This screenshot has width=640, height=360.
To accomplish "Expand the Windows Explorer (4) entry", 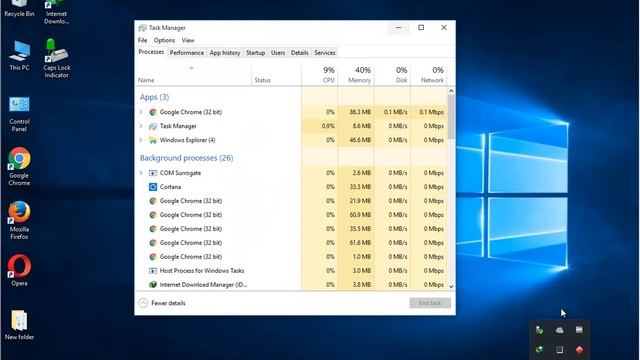I will [x=141, y=140].
